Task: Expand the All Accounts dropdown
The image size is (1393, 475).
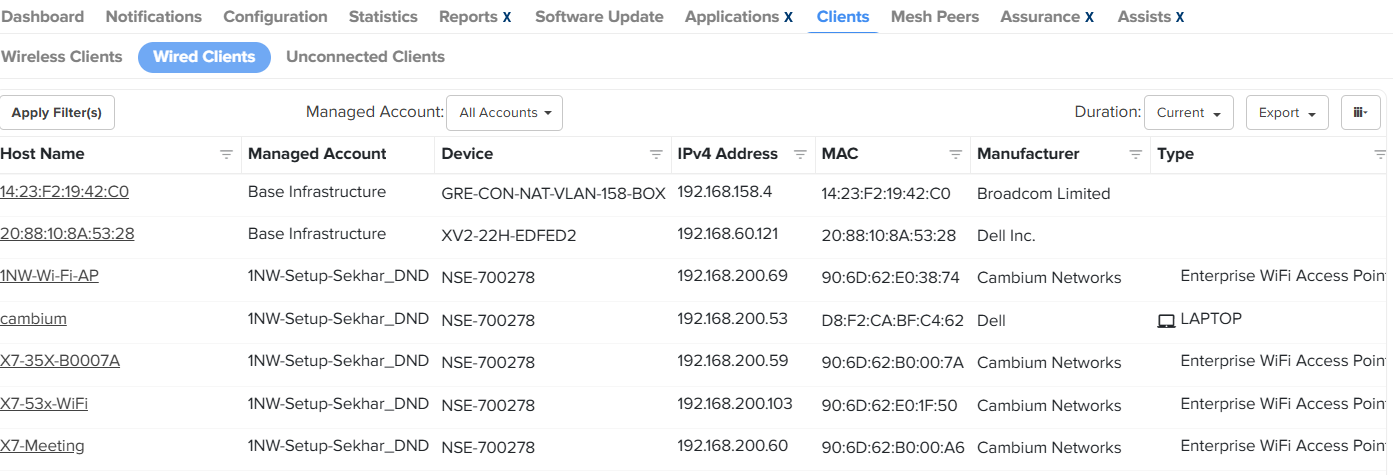Action: 504,113
